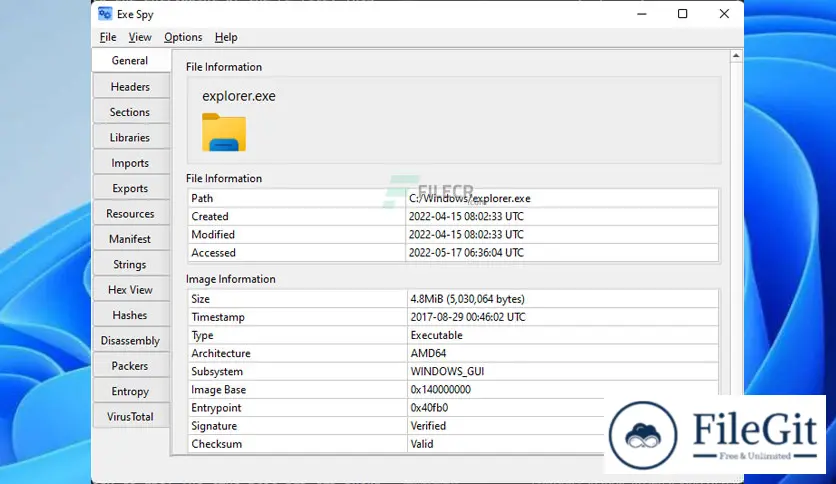This screenshot has height=484, width=836.
Task: Maximize the Exe Spy window
Action: pyautogui.click(x=682, y=14)
